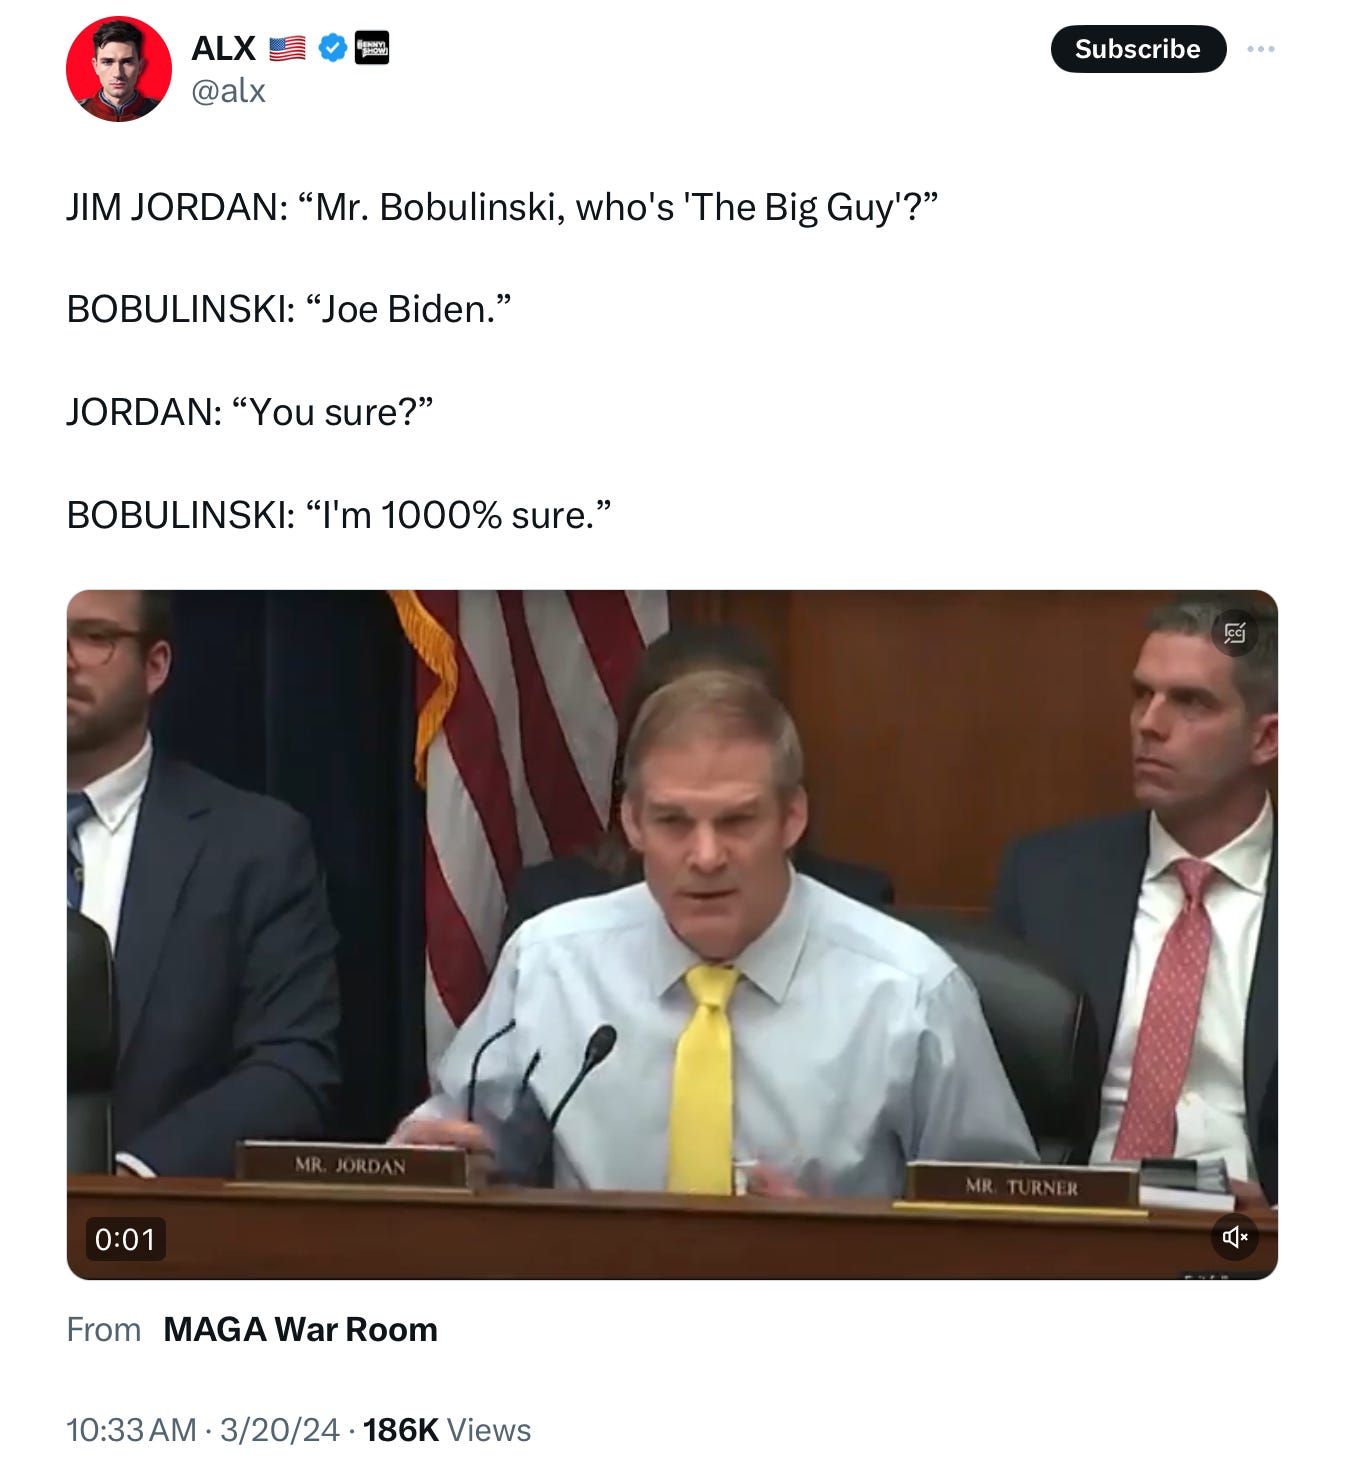
Task: View the 186K Views count
Action: 447,1430
